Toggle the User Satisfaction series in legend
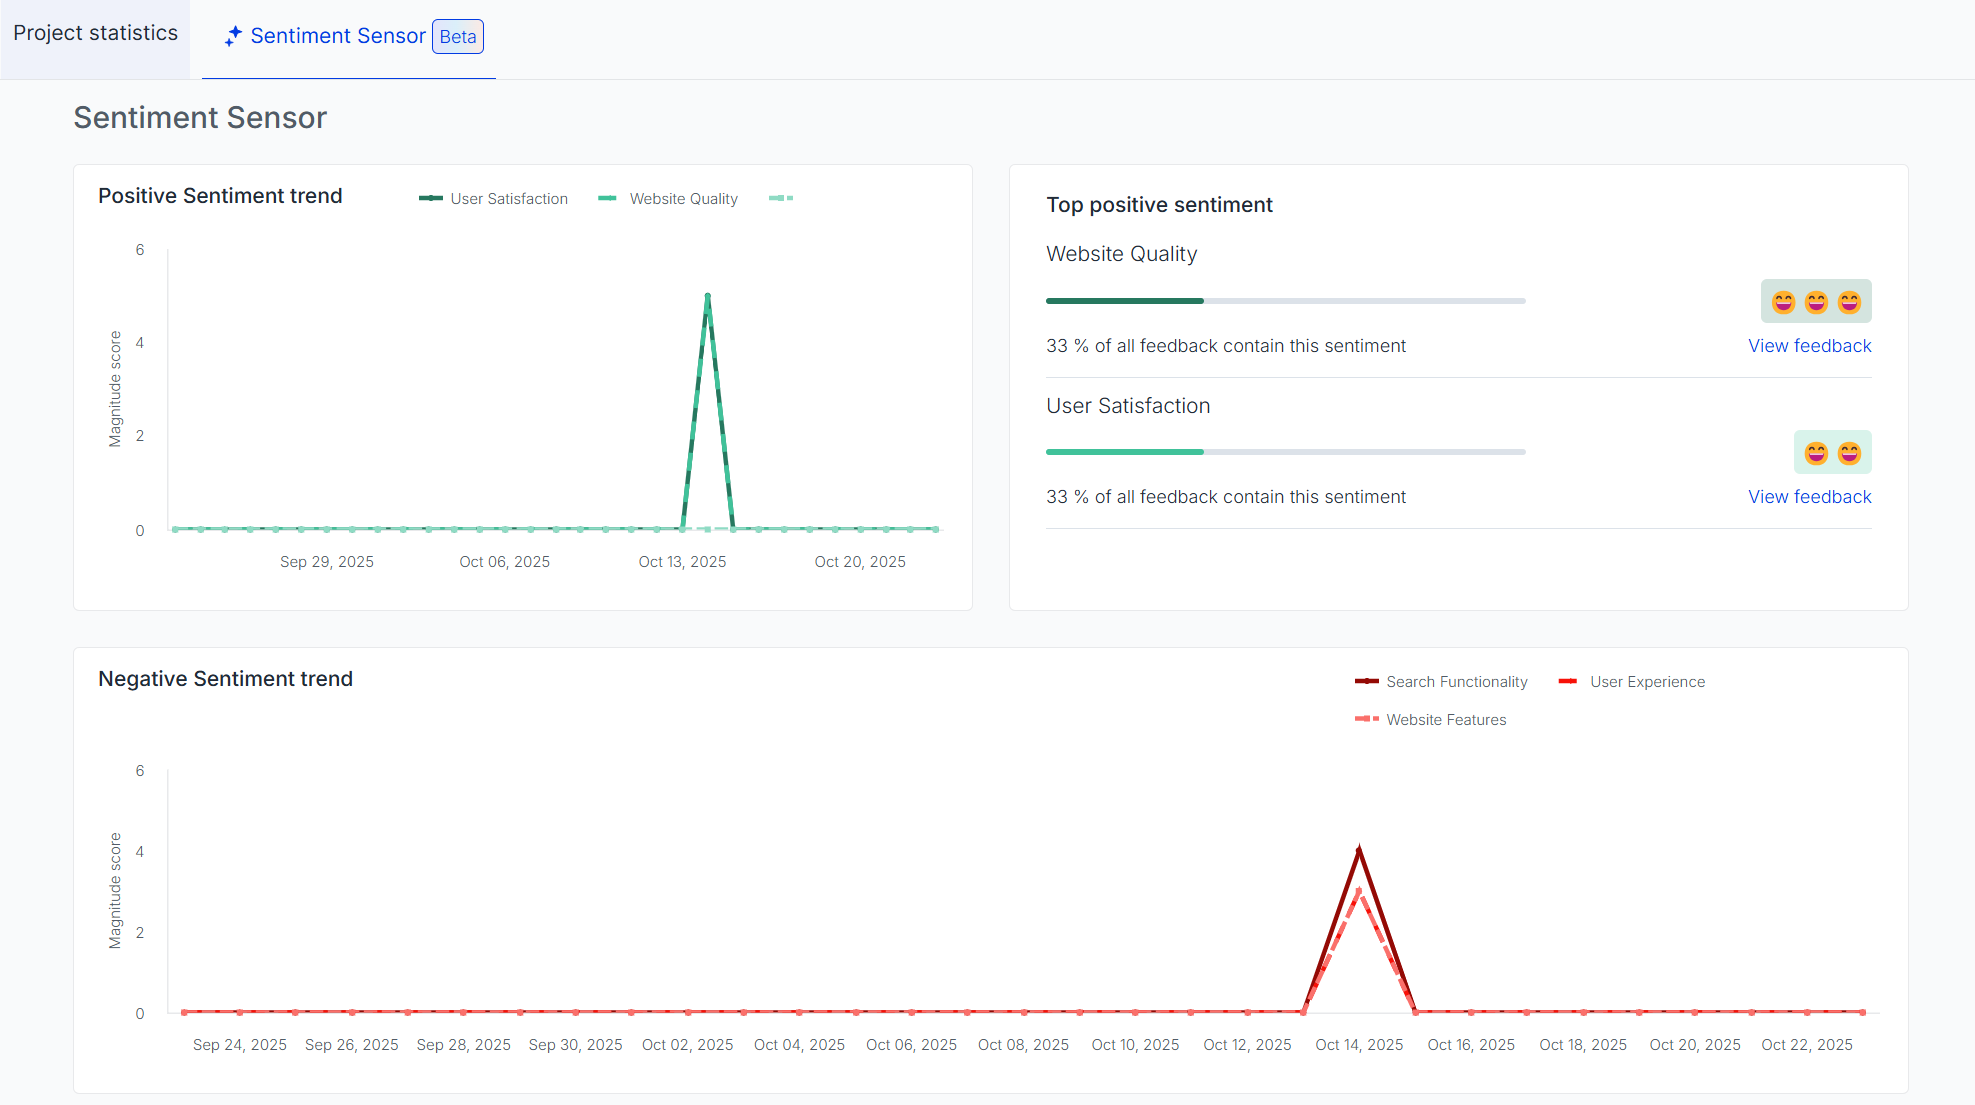 coord(508,199)
